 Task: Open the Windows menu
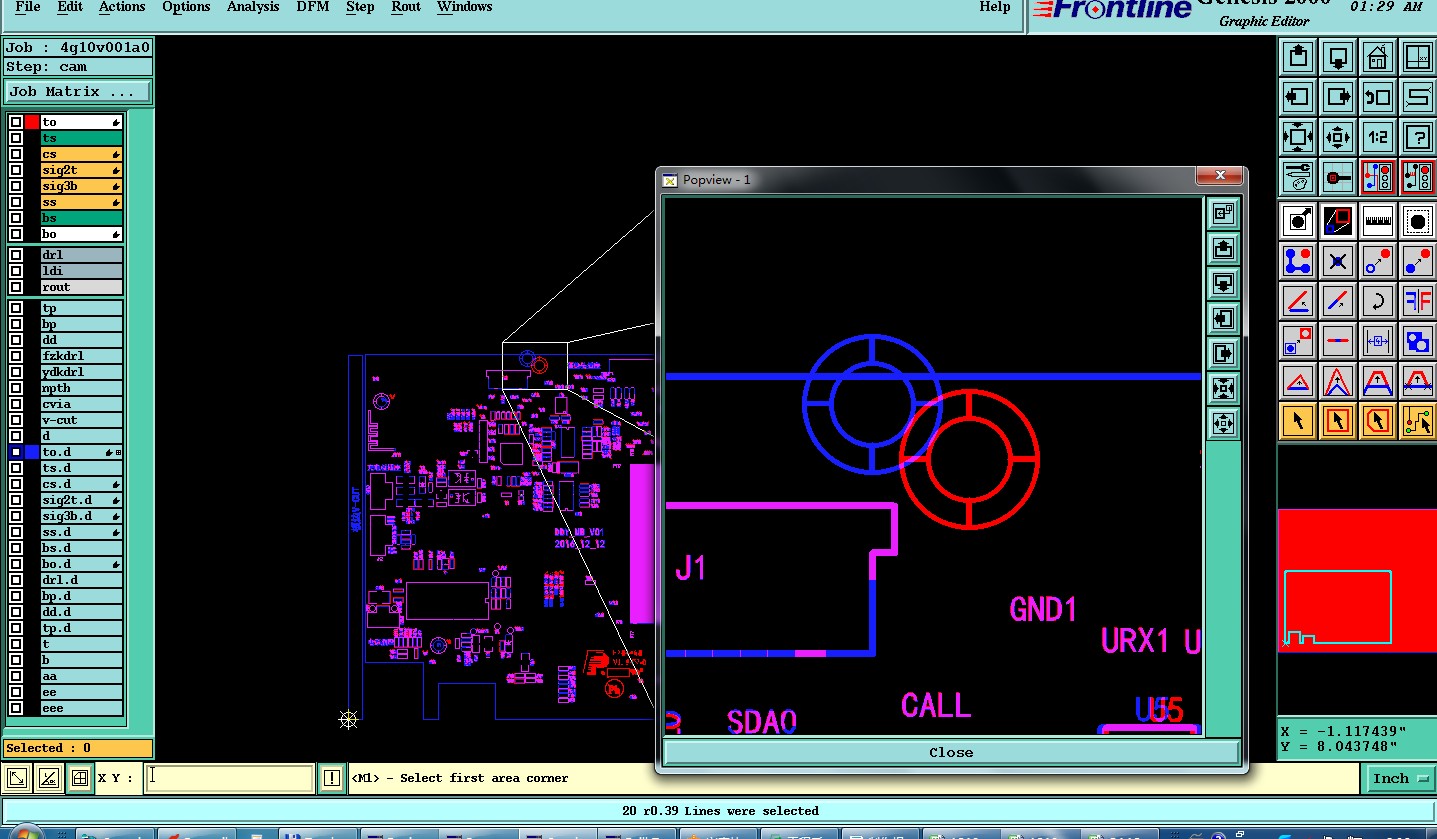click(464, 7)
